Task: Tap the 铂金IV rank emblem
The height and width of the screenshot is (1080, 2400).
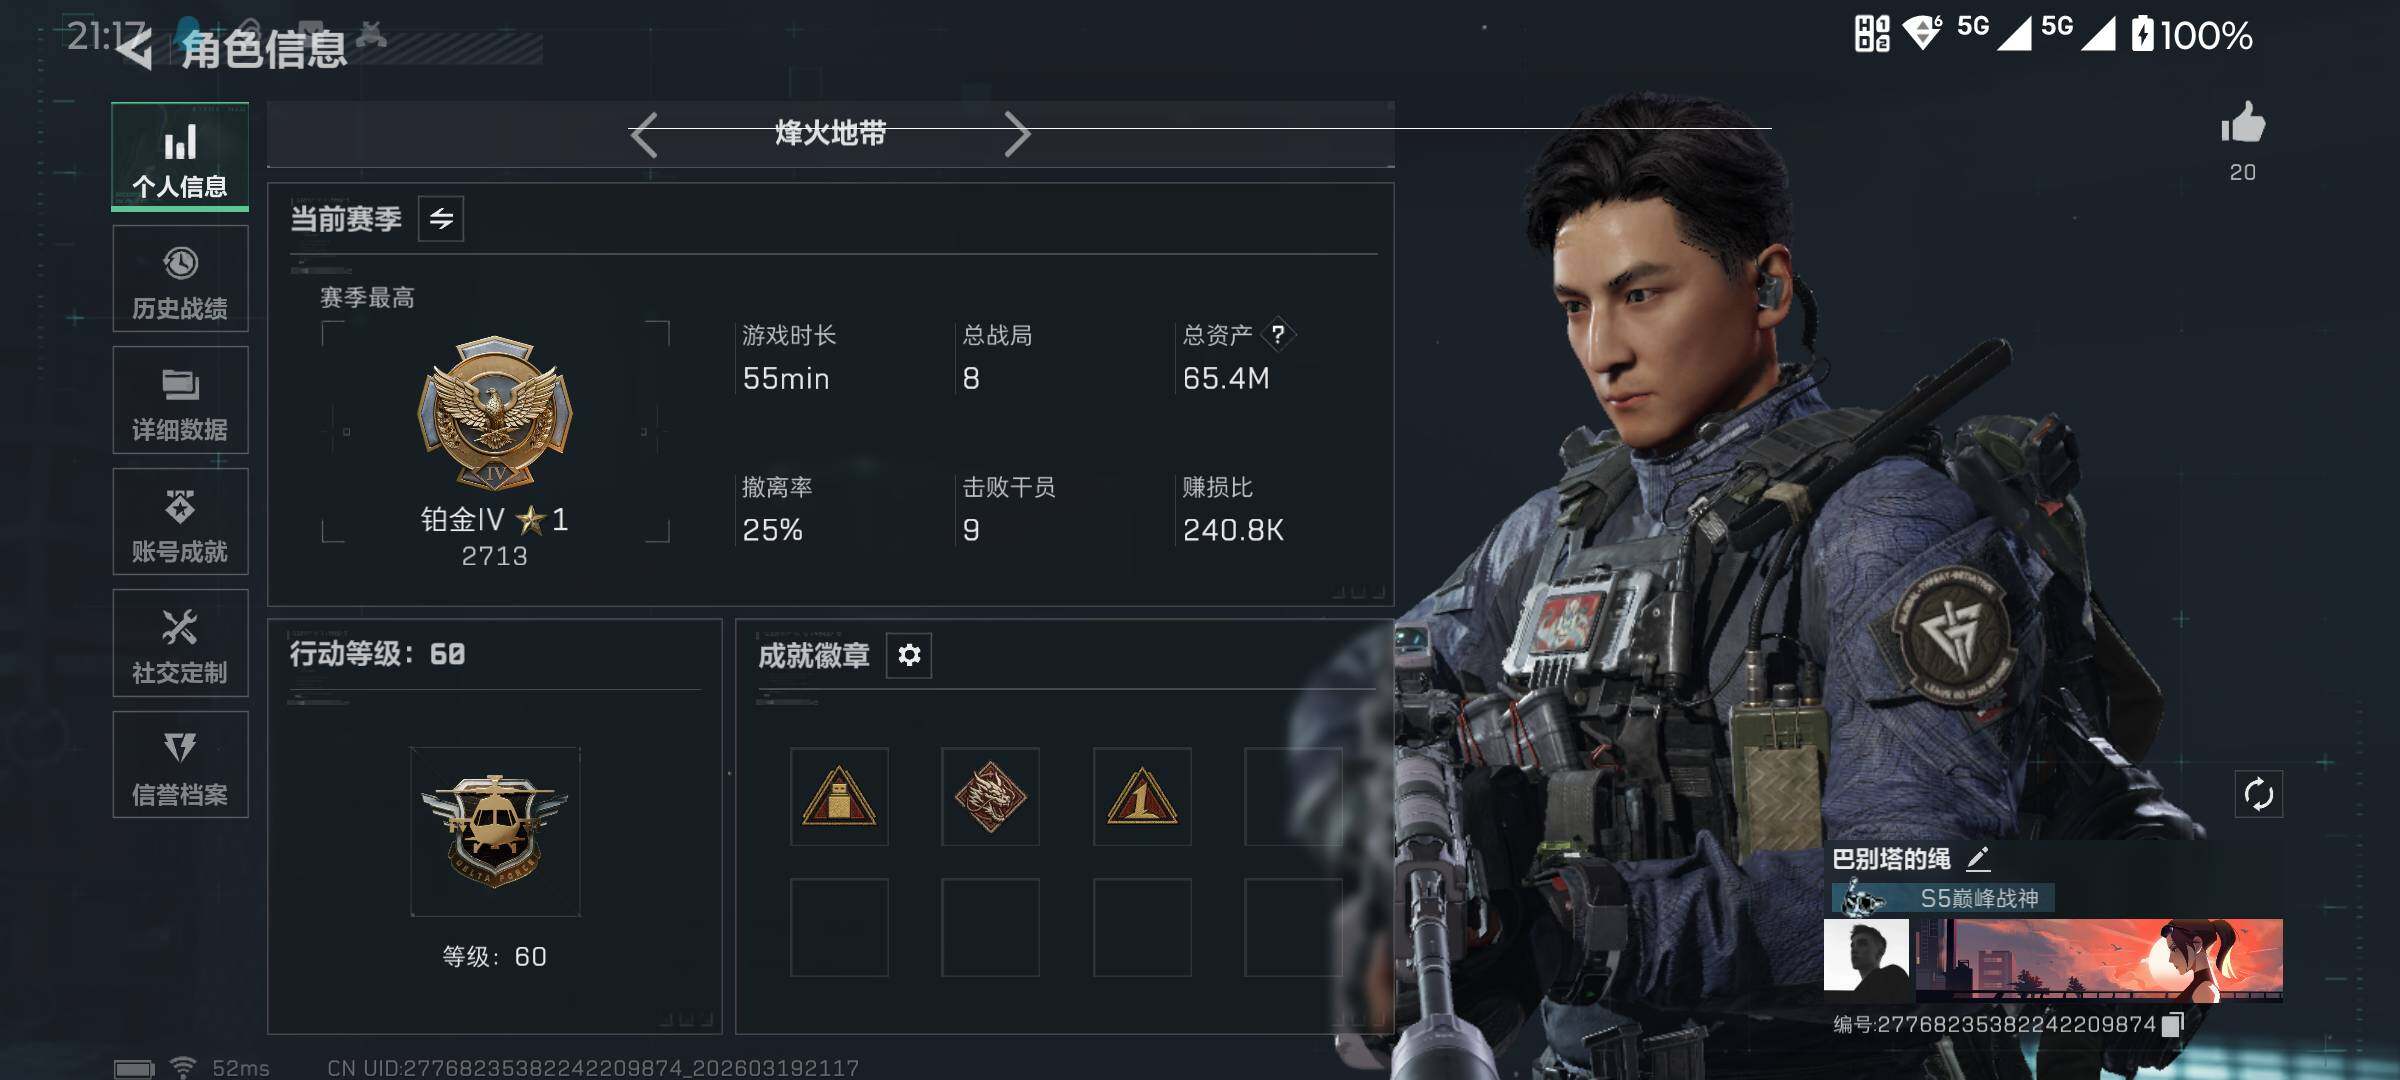Action: tap(495, 412)
